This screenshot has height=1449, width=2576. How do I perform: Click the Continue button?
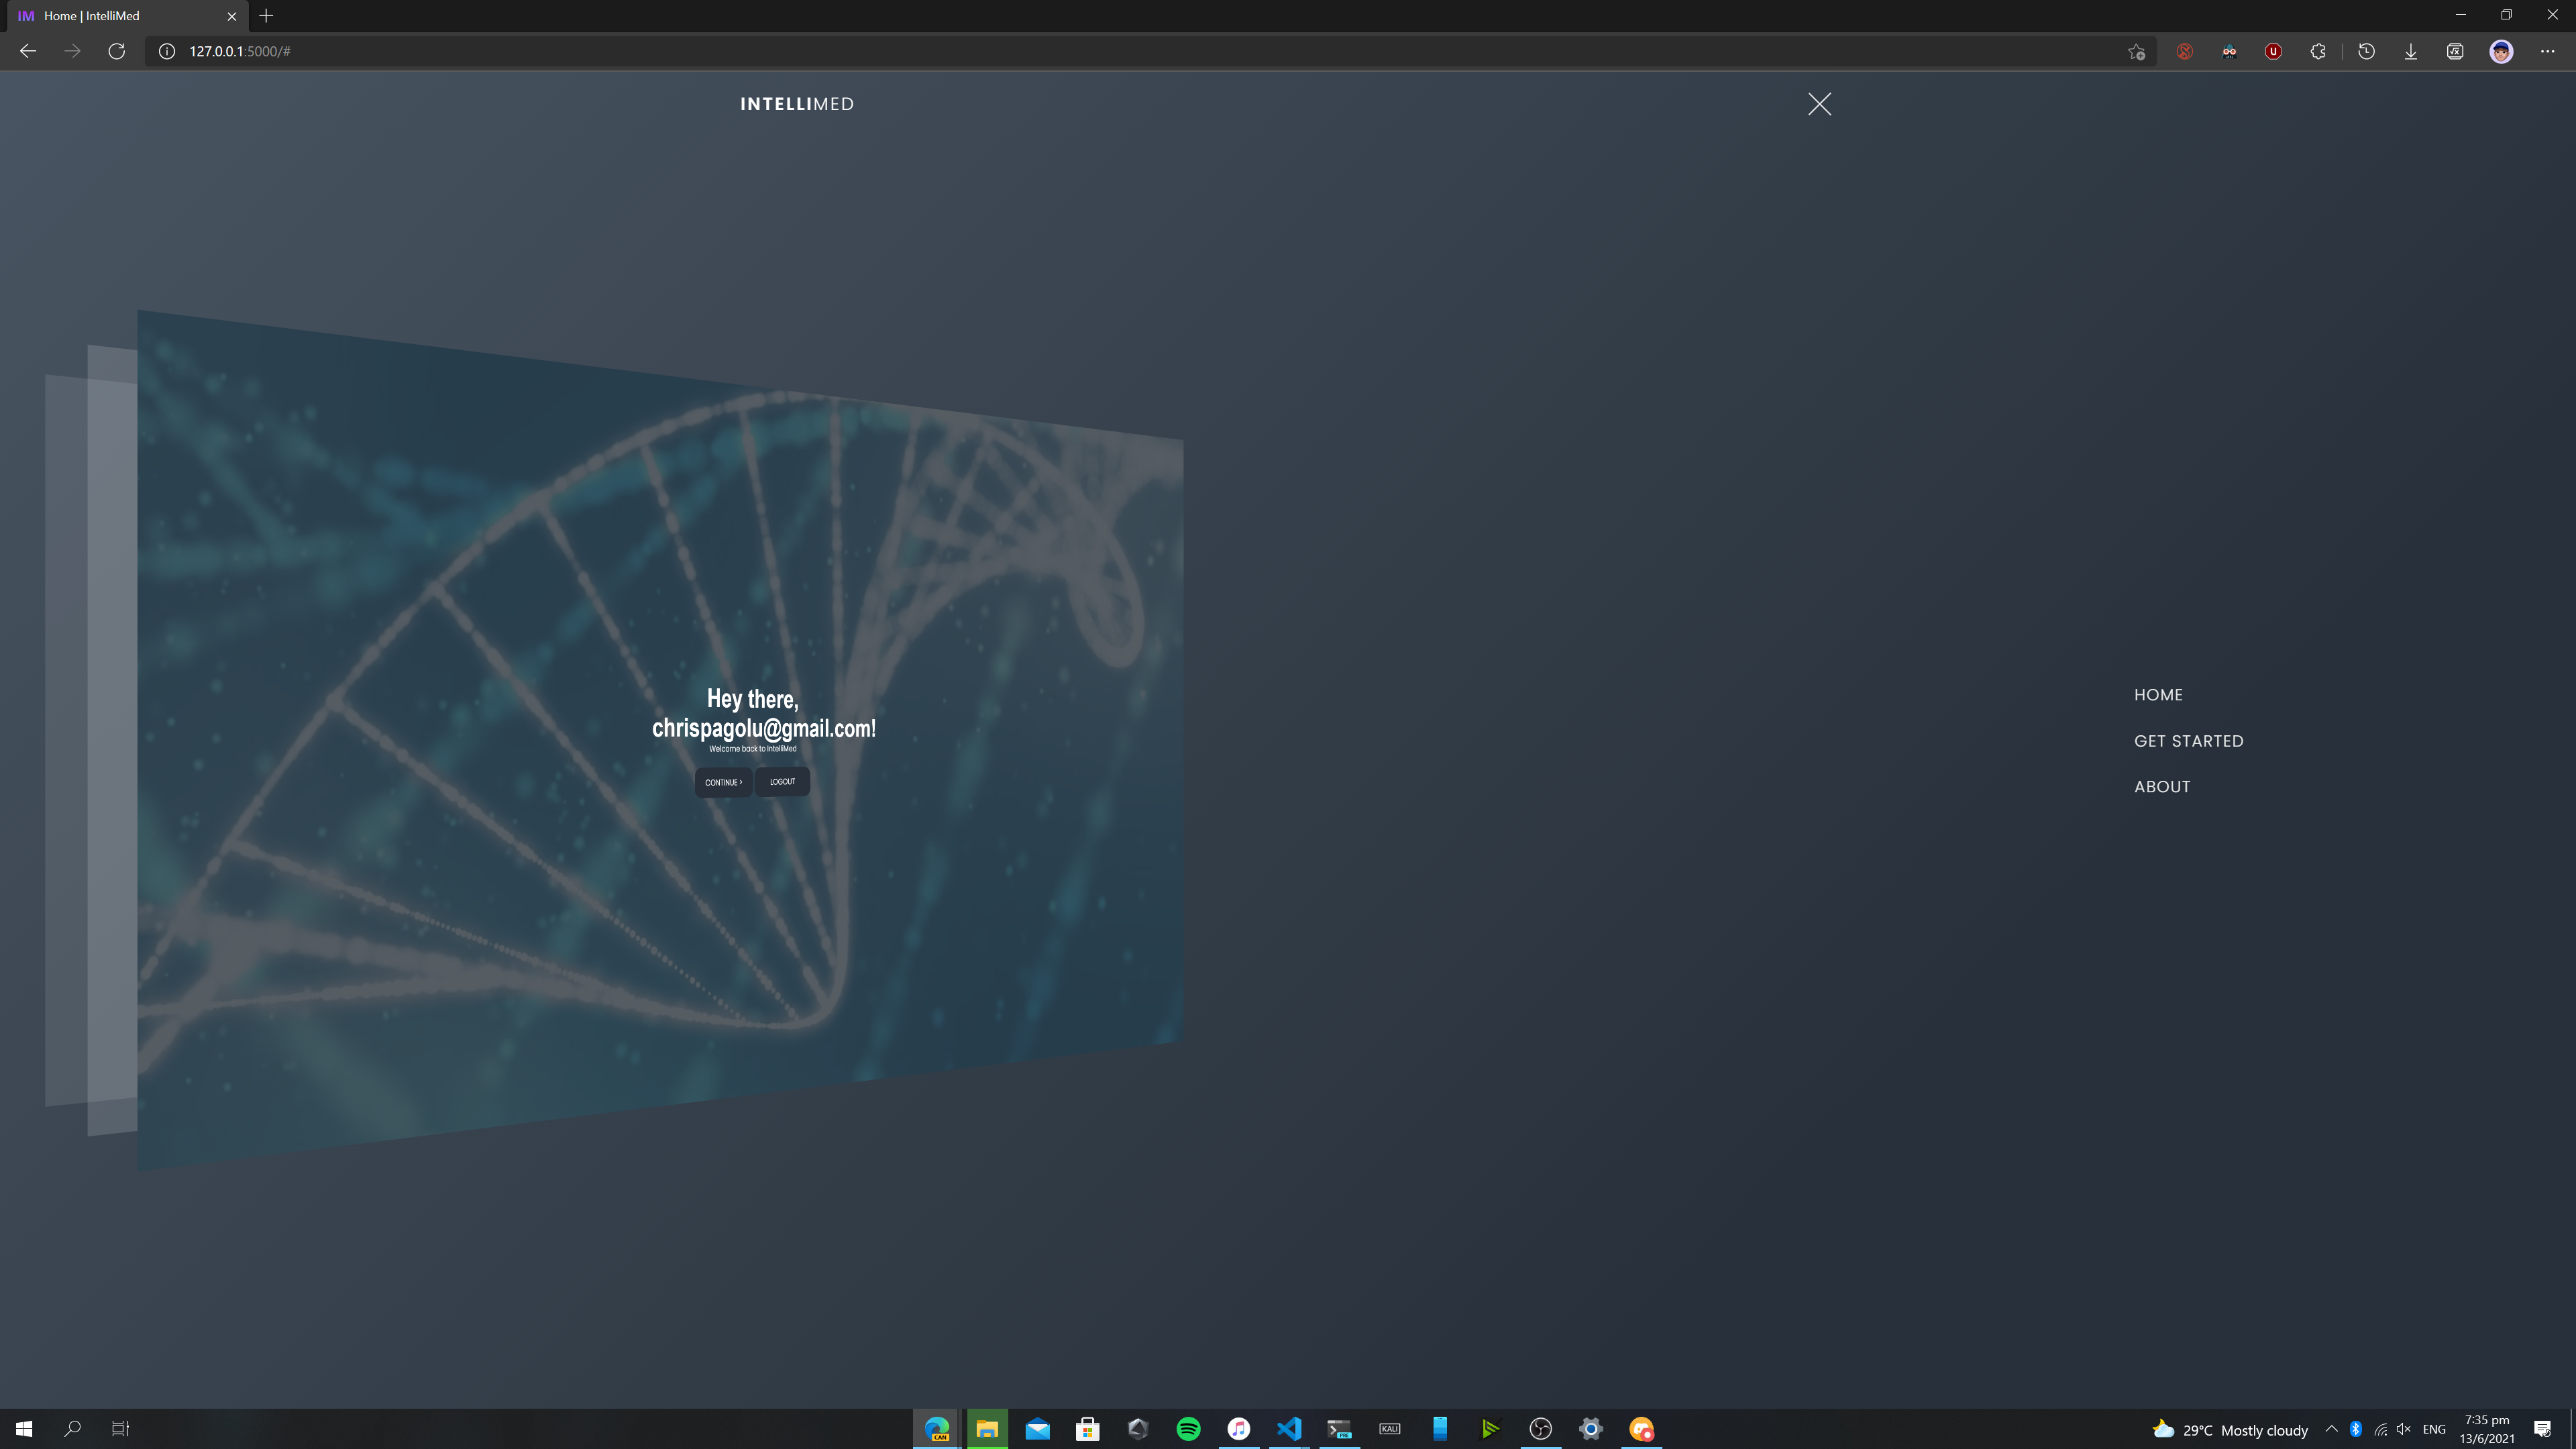coord(723,782)
